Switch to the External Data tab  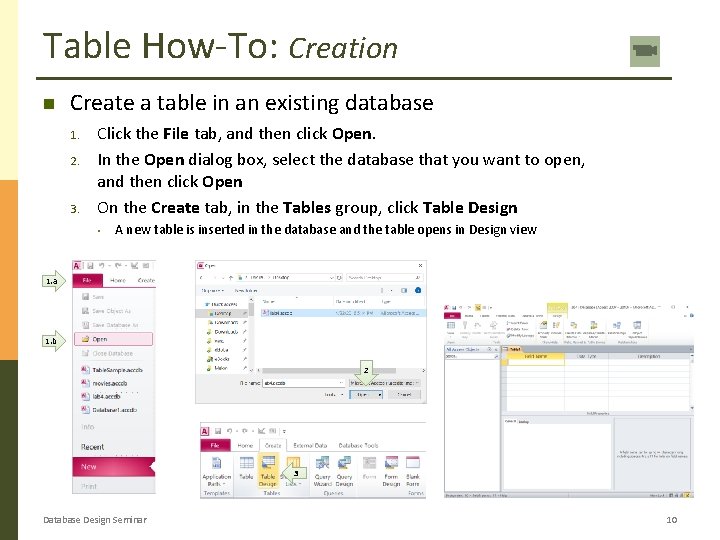coord(310,445)
